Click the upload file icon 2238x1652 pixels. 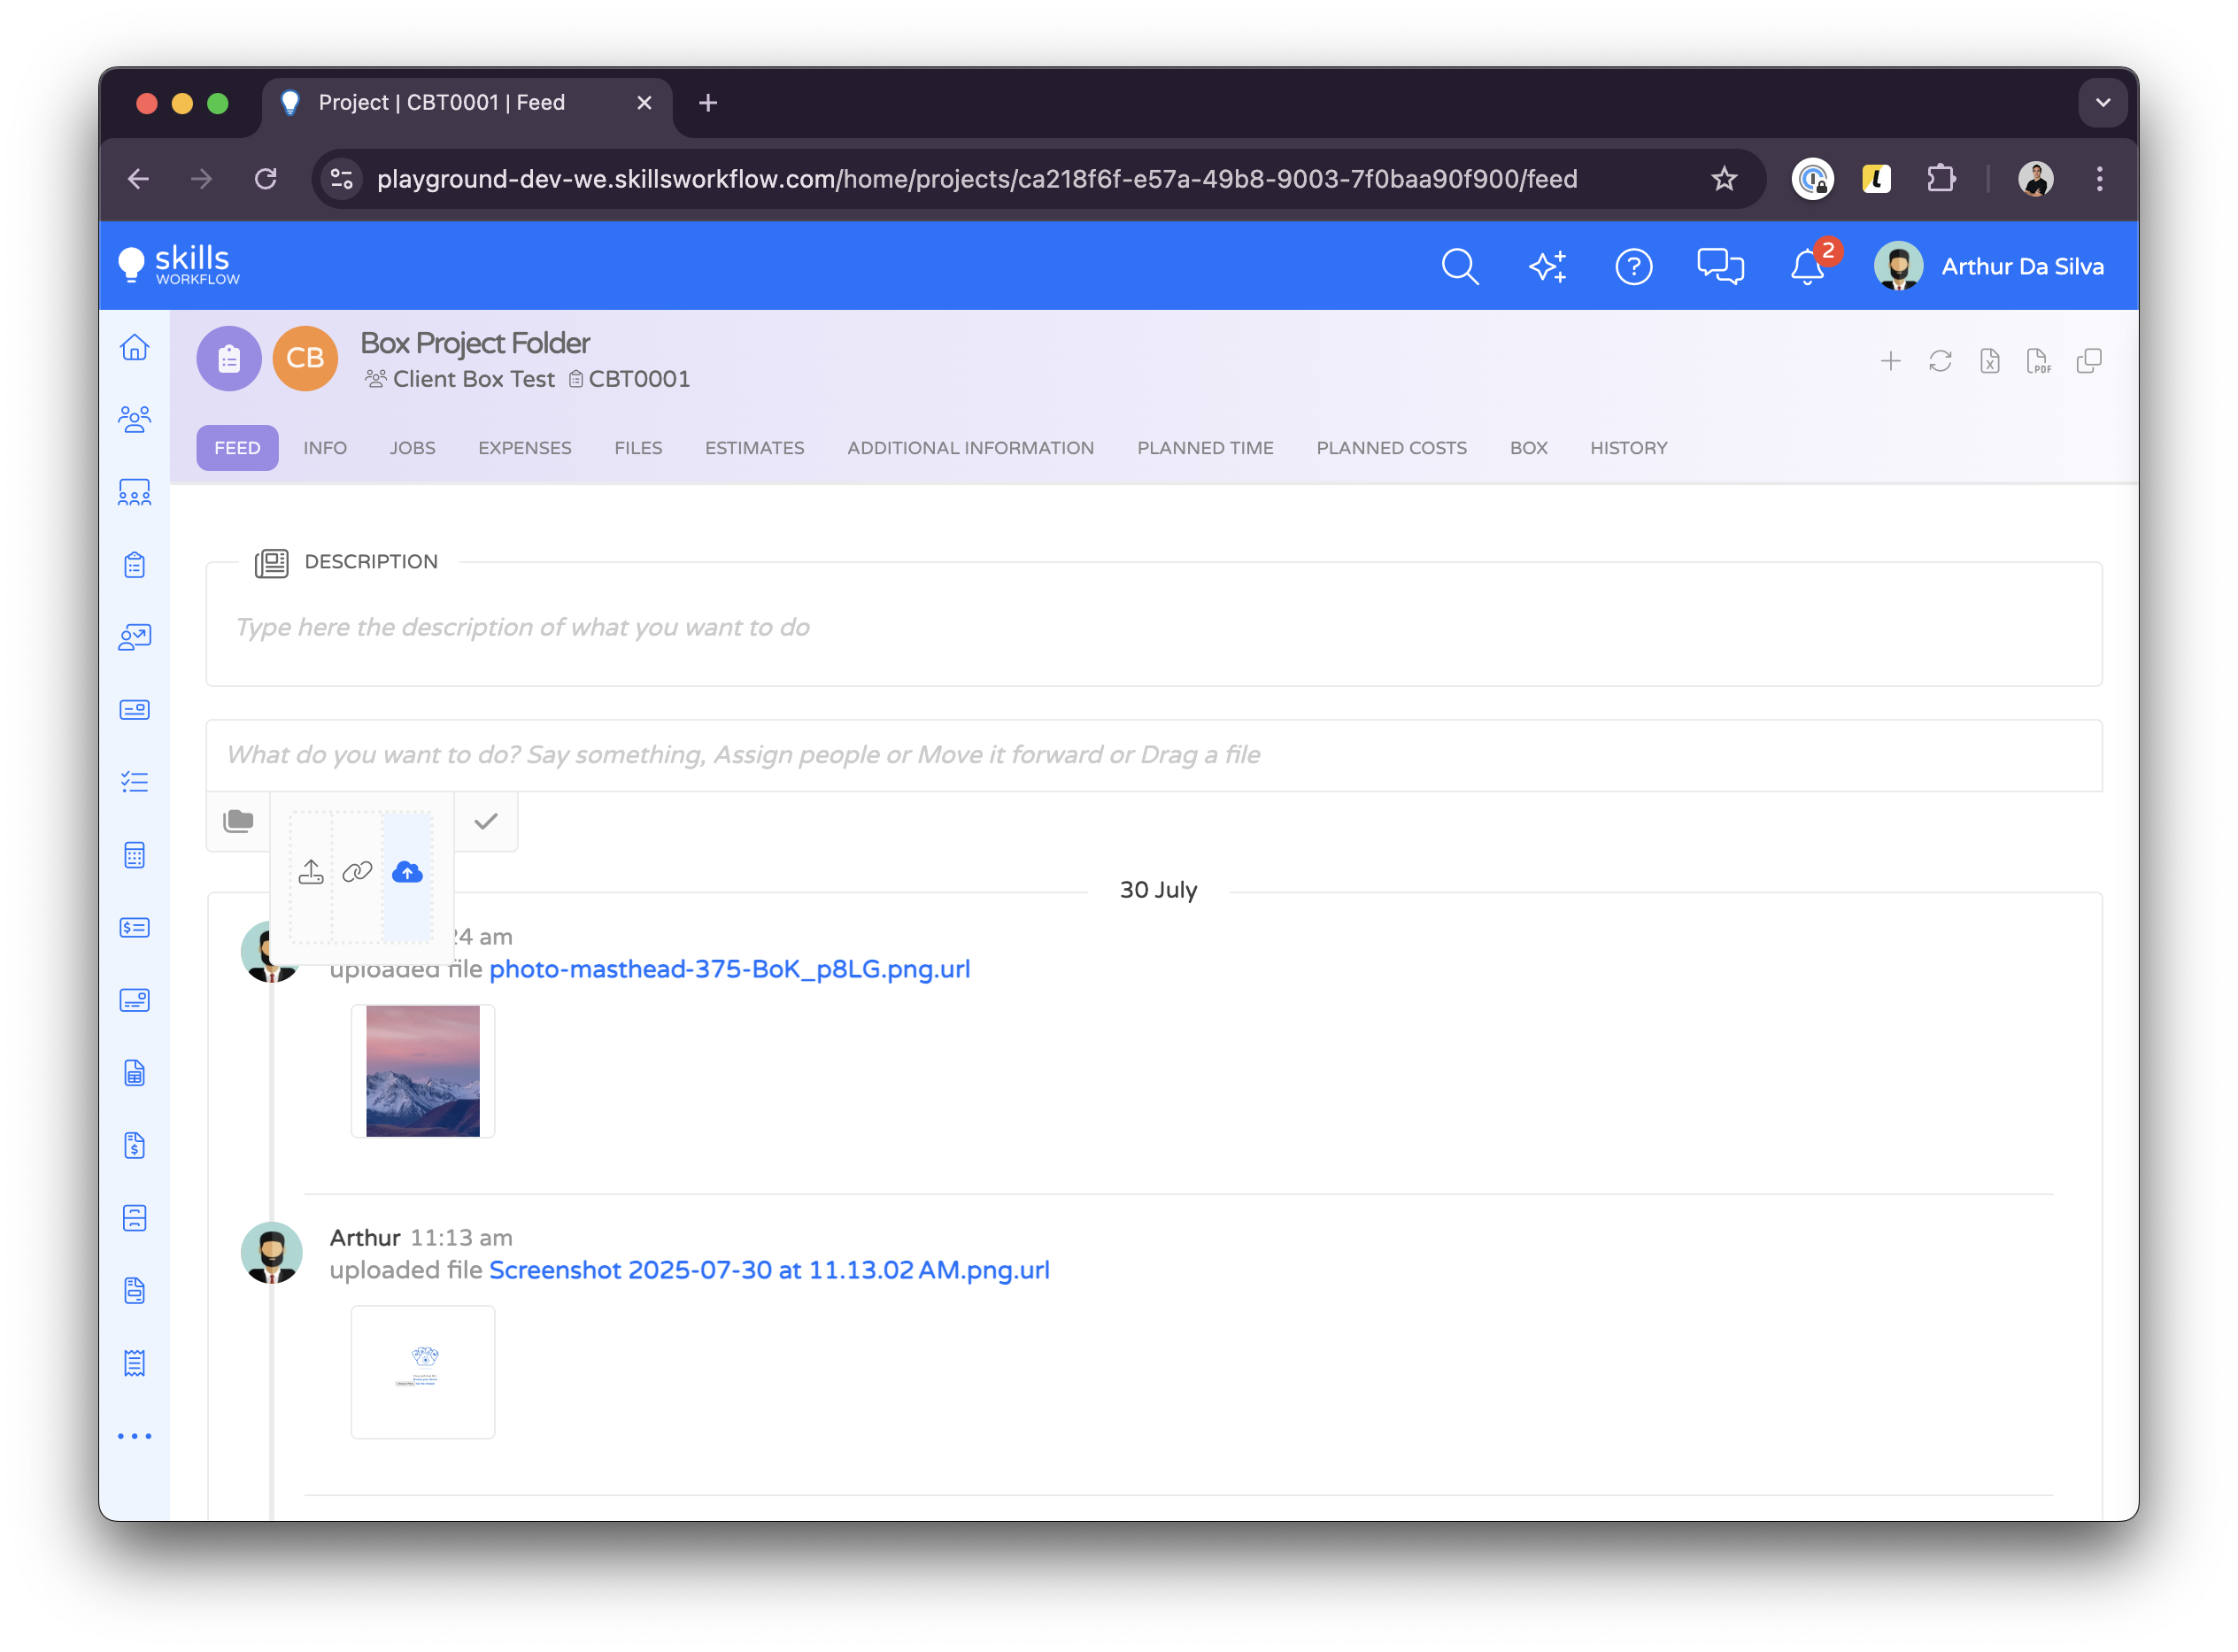coord(311,872)
